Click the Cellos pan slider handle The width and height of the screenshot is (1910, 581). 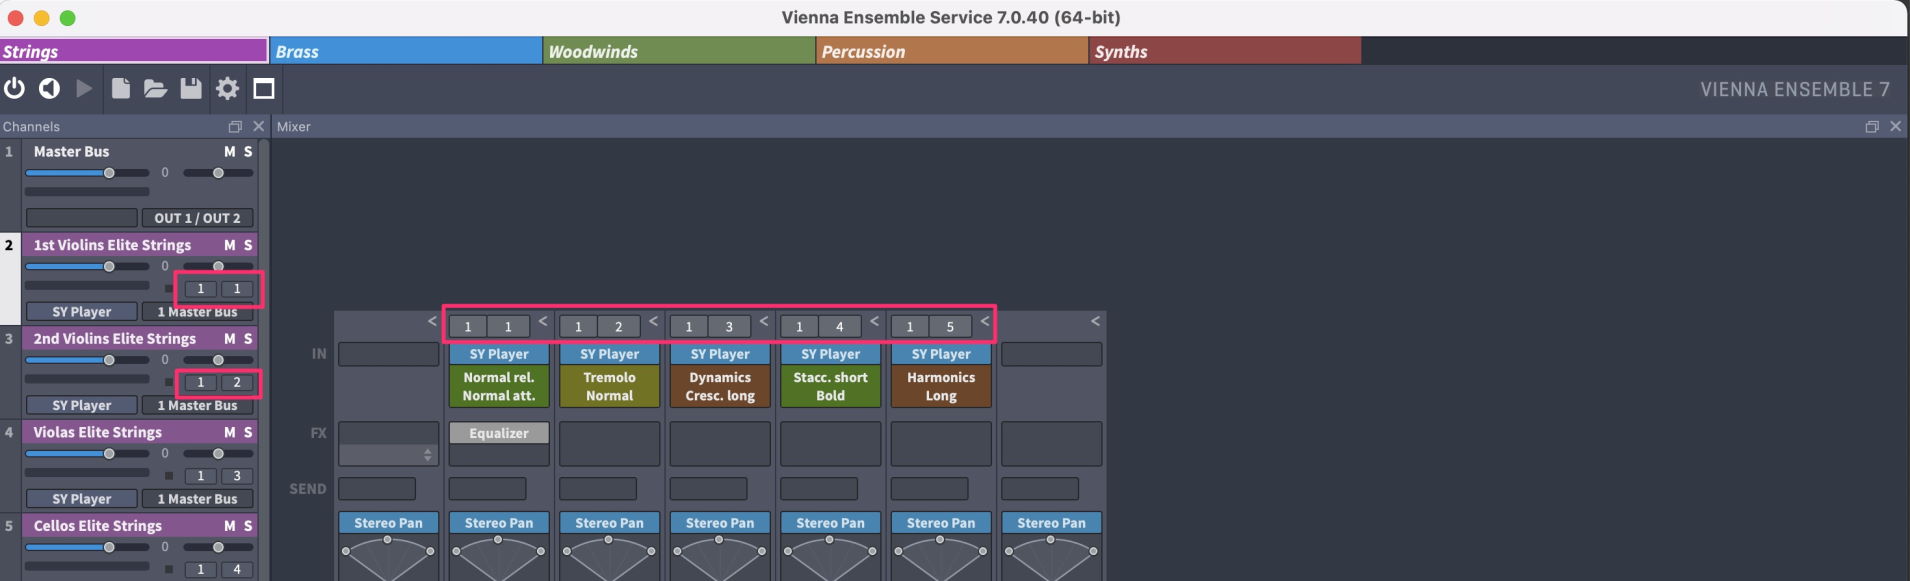(218, 547)
